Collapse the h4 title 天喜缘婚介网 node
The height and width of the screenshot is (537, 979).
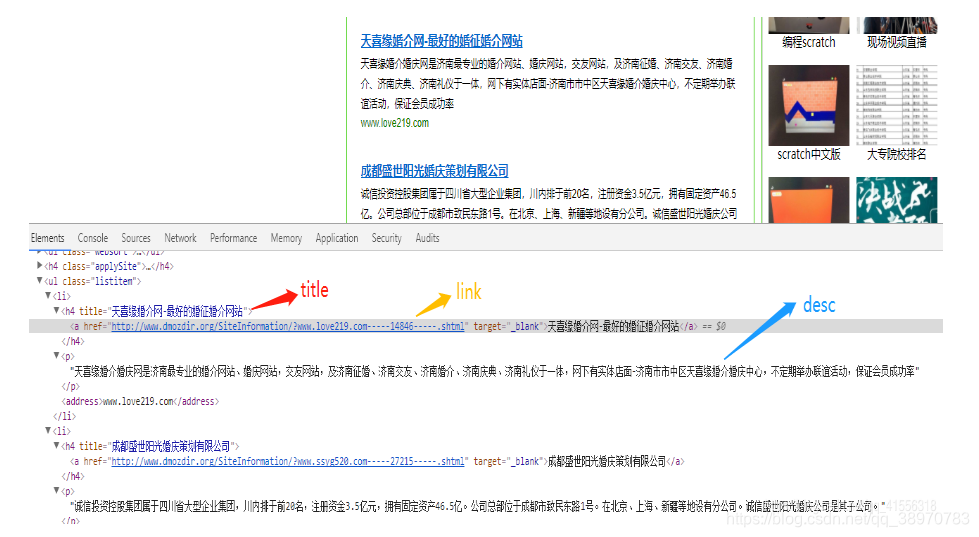[56, 310]
